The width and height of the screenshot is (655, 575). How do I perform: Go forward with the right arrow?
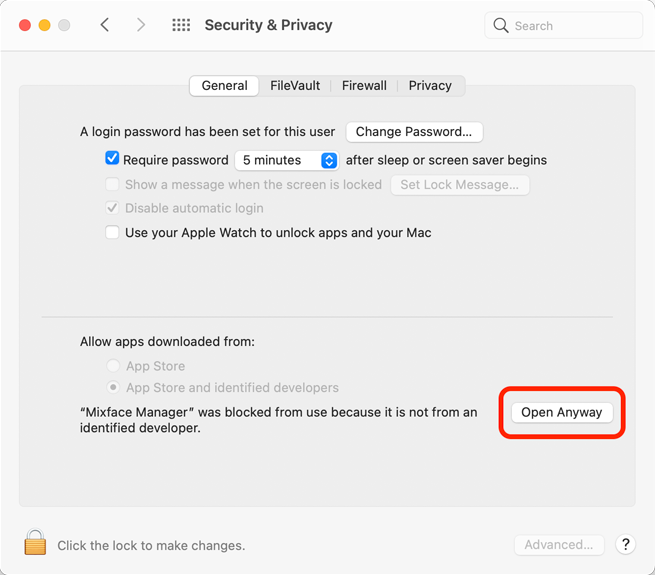[141, 25]
